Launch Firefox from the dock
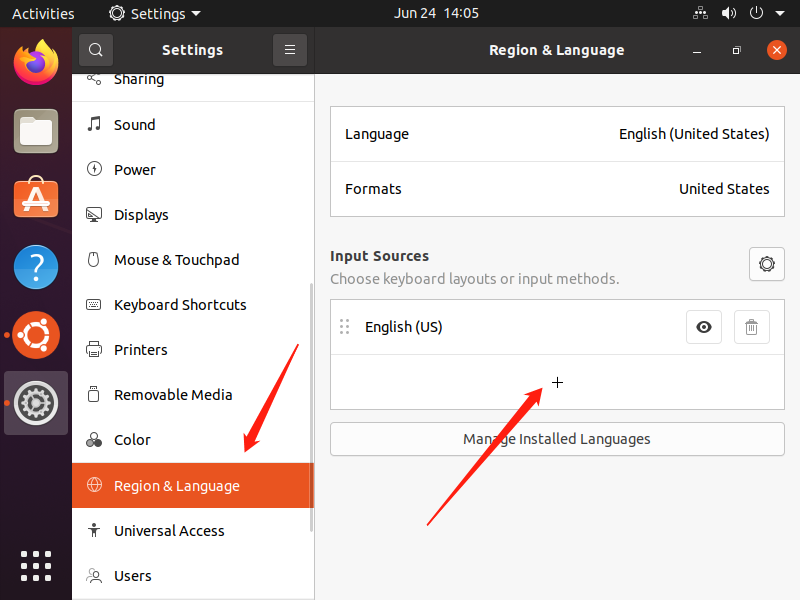Viewport: 800px width, 600px height. coord(36,63)
